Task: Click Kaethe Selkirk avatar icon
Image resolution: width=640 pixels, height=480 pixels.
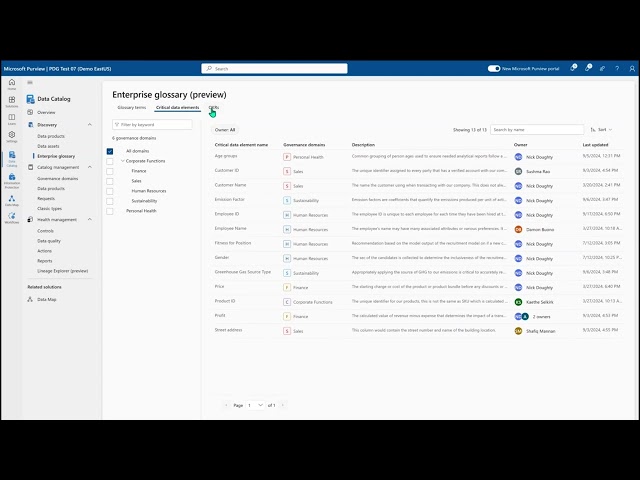Action: coord(518,302)
